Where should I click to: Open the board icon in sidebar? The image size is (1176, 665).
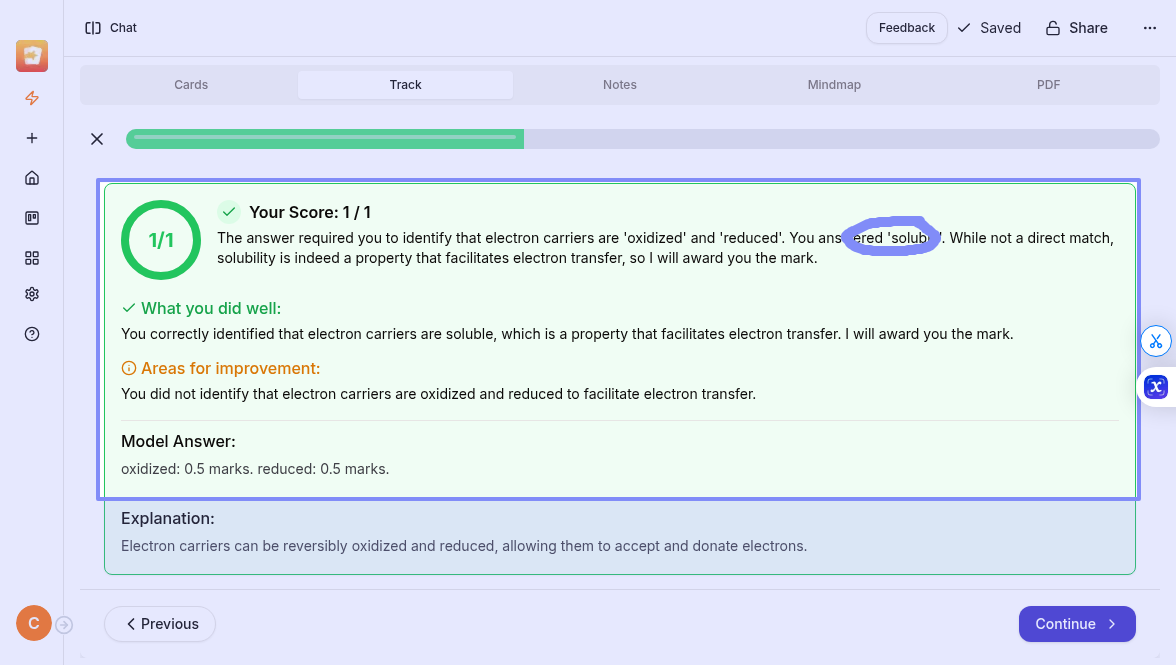(x=32, y=218)
